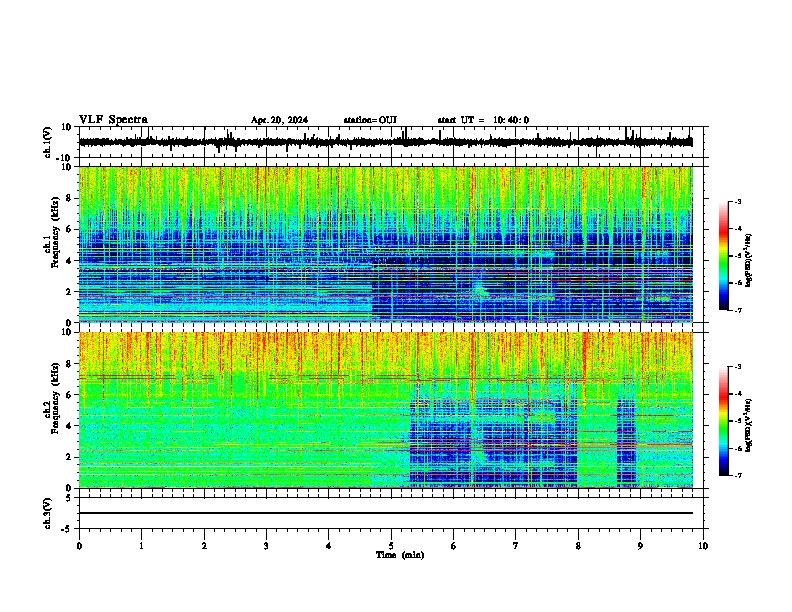Click the '0' tick on Time axis

[x=79, y=546]
